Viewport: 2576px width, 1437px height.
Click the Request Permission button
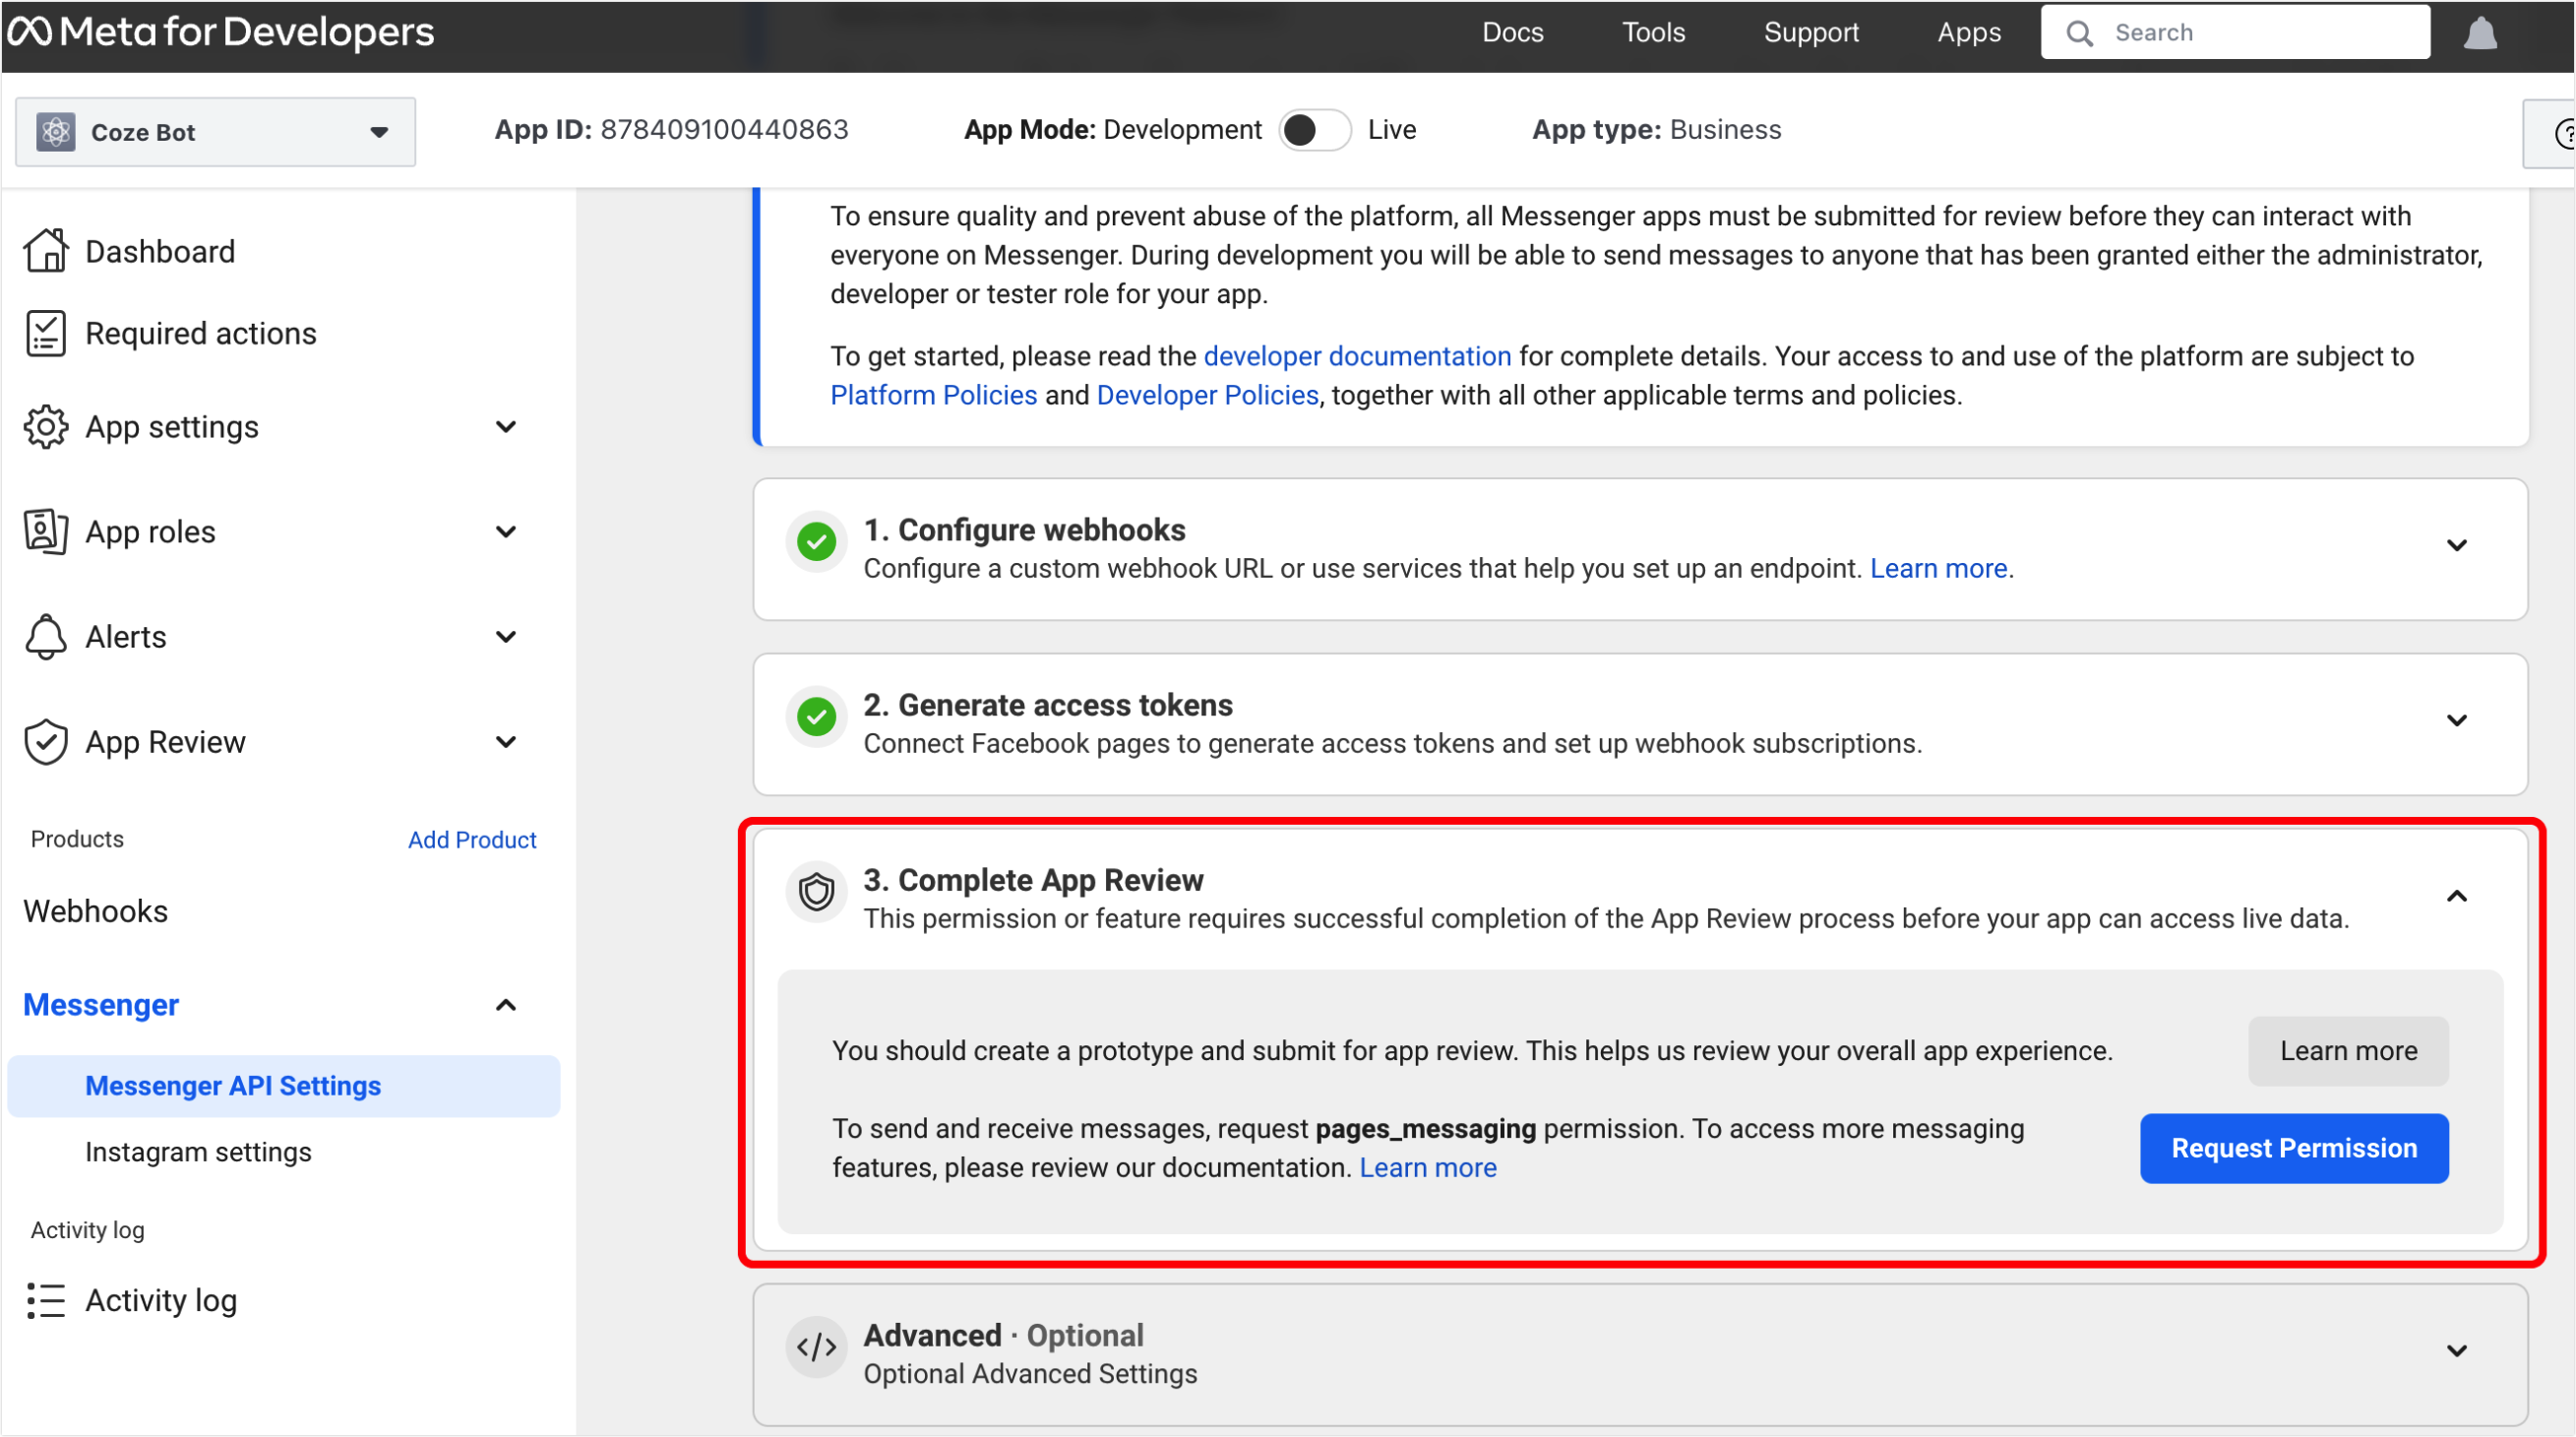(x=2294, y=1148)
